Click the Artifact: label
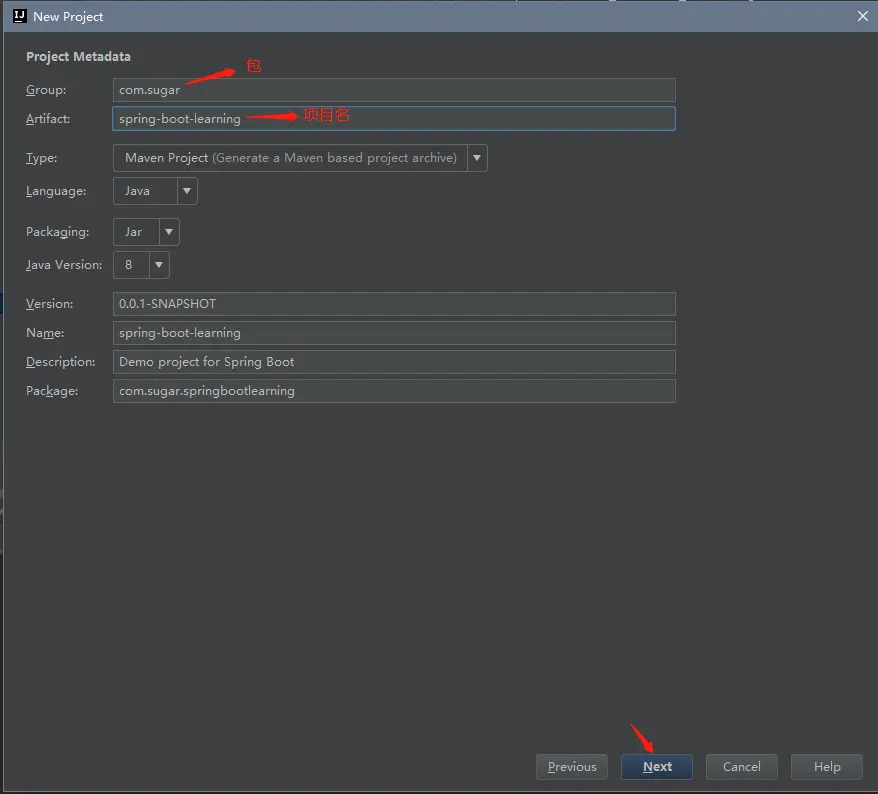878x794 pixels. coord(48,119)
